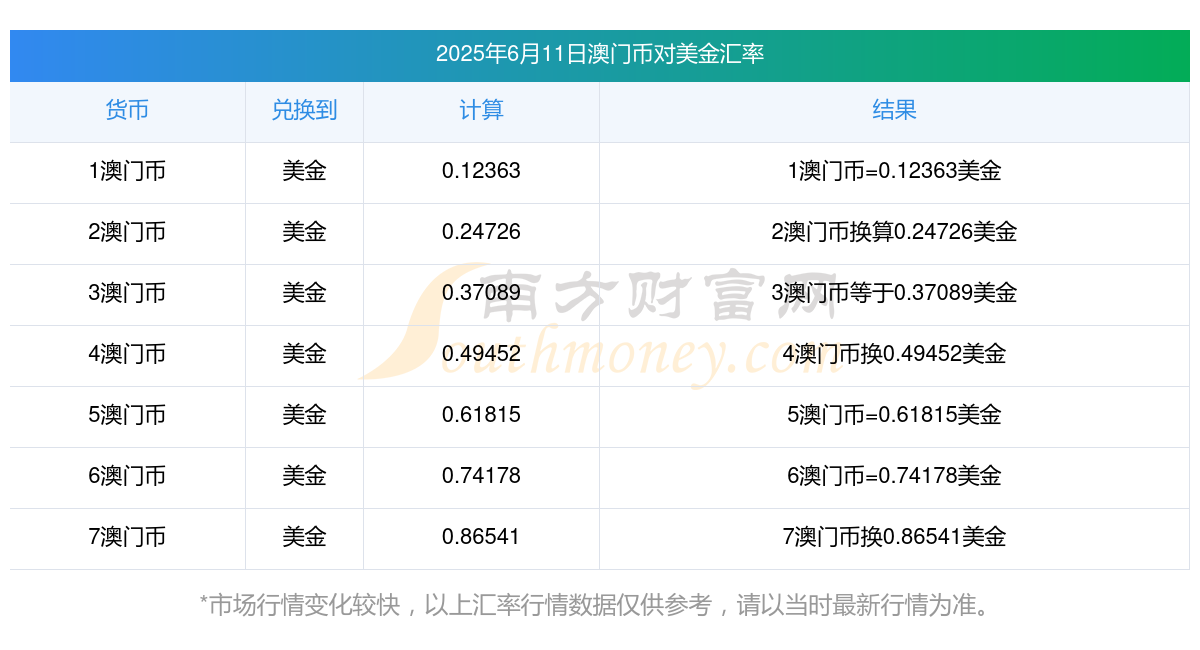The width and height of the screenshot is (1200, 650).
Task: Click the value 0.12363 in 计算 column
Action: point(481,171)
